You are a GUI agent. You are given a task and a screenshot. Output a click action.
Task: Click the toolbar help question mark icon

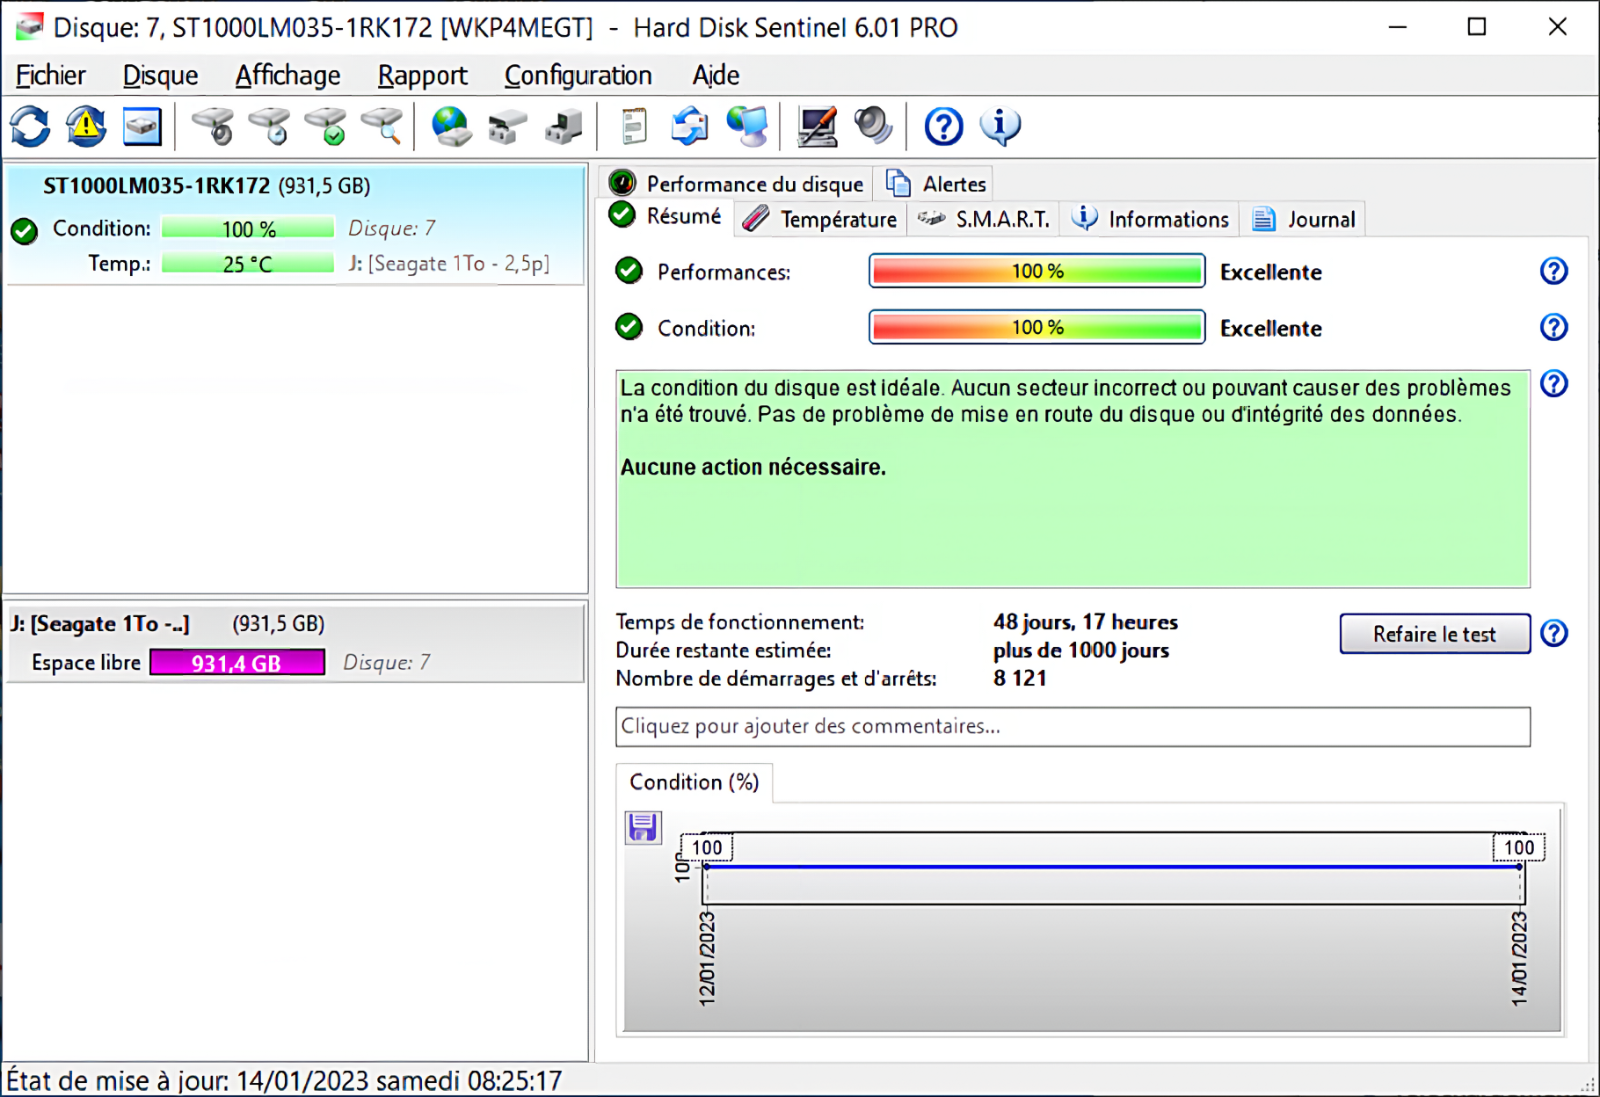[943, 126]
